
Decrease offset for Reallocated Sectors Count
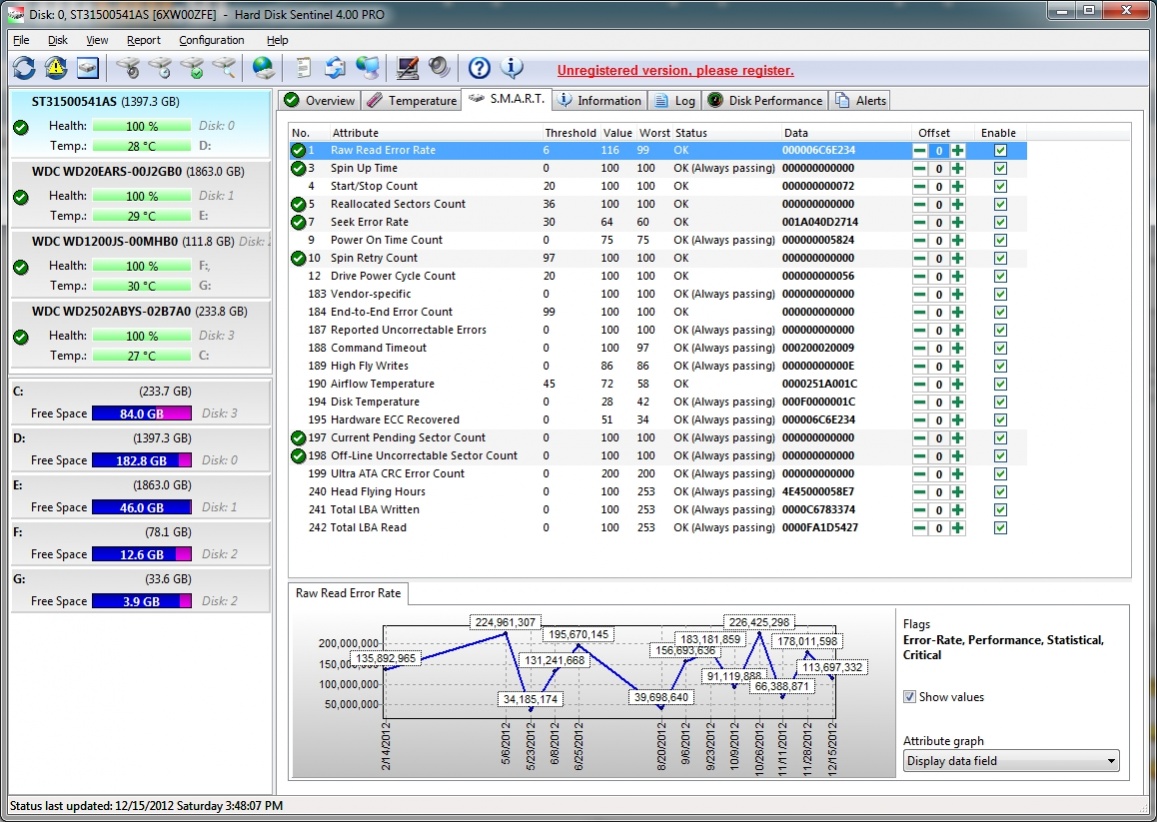point(919,204)
